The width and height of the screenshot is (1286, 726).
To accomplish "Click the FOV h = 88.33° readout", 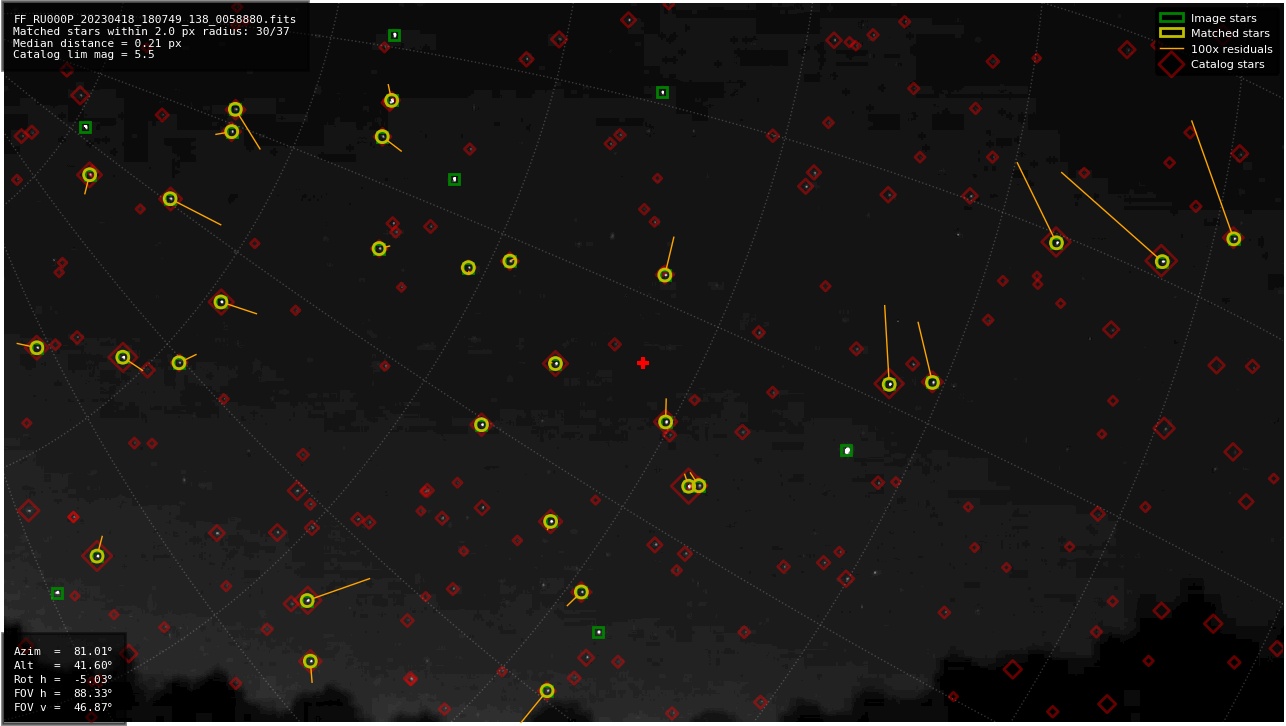I will click(x=63, y=693).
